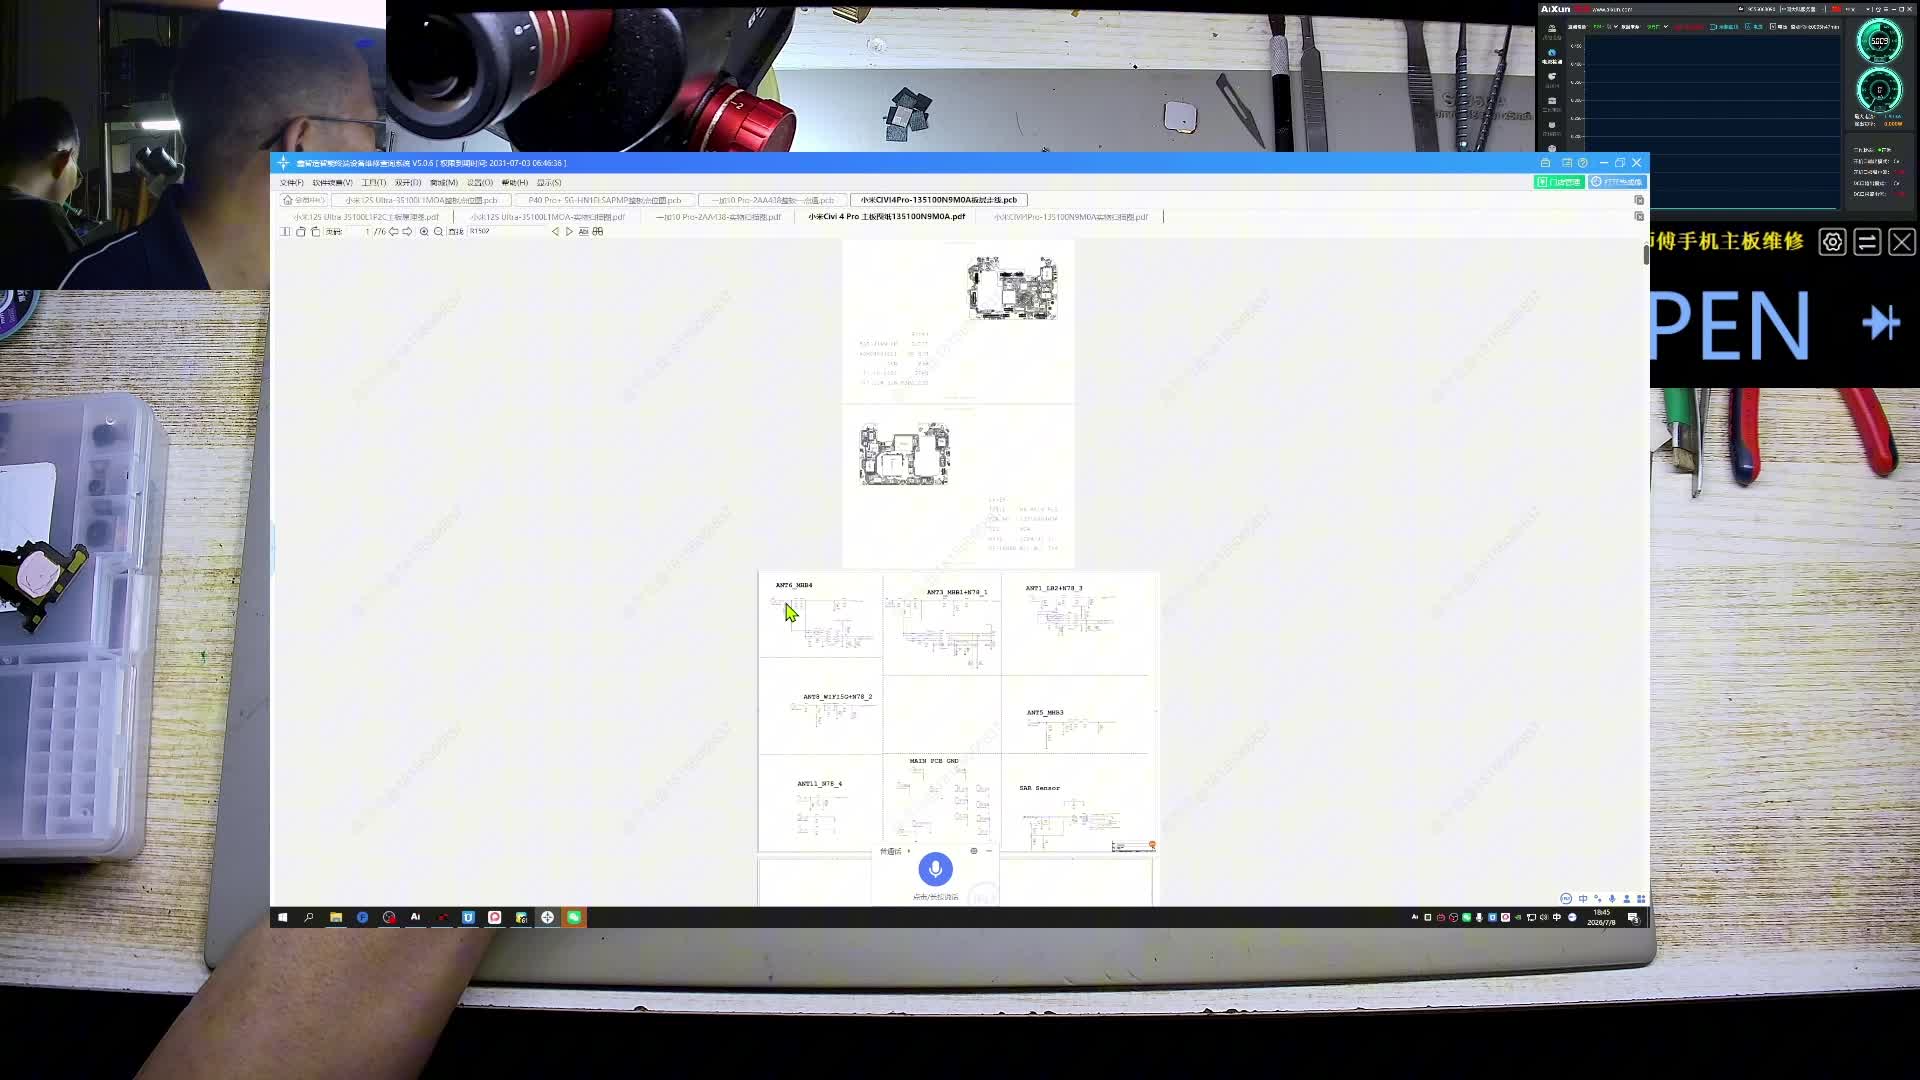The height and width of the screenshot is (1080, 1920).
Task: Click the vertical scrollbar thumb of the viewer
Action: (x=1646, y=254)
